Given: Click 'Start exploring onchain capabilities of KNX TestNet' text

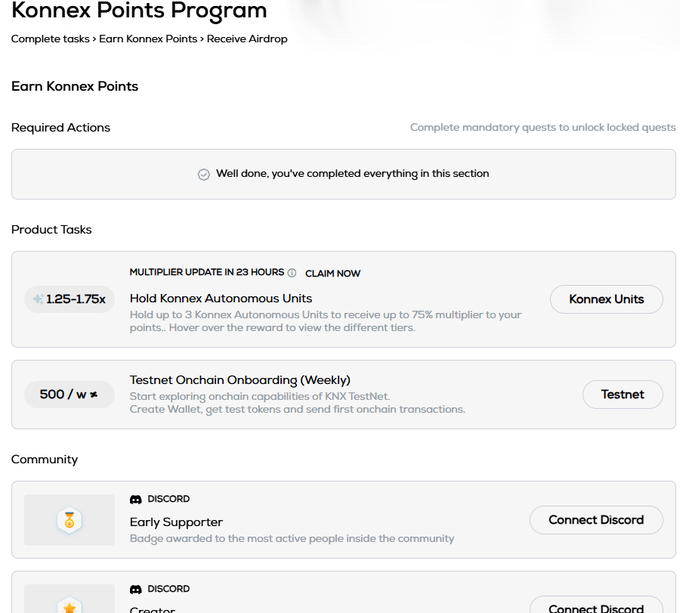Looking at the screenshot, I should coord(260,396).
